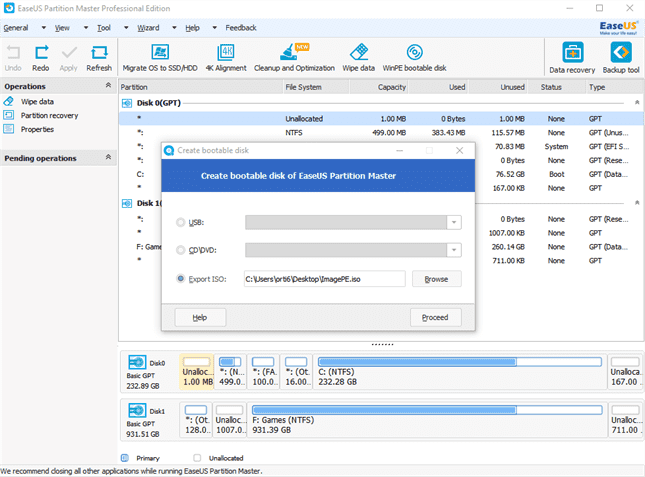Click the Undo toolbar icon
This screenshot has height=477, width=645.
13,53
